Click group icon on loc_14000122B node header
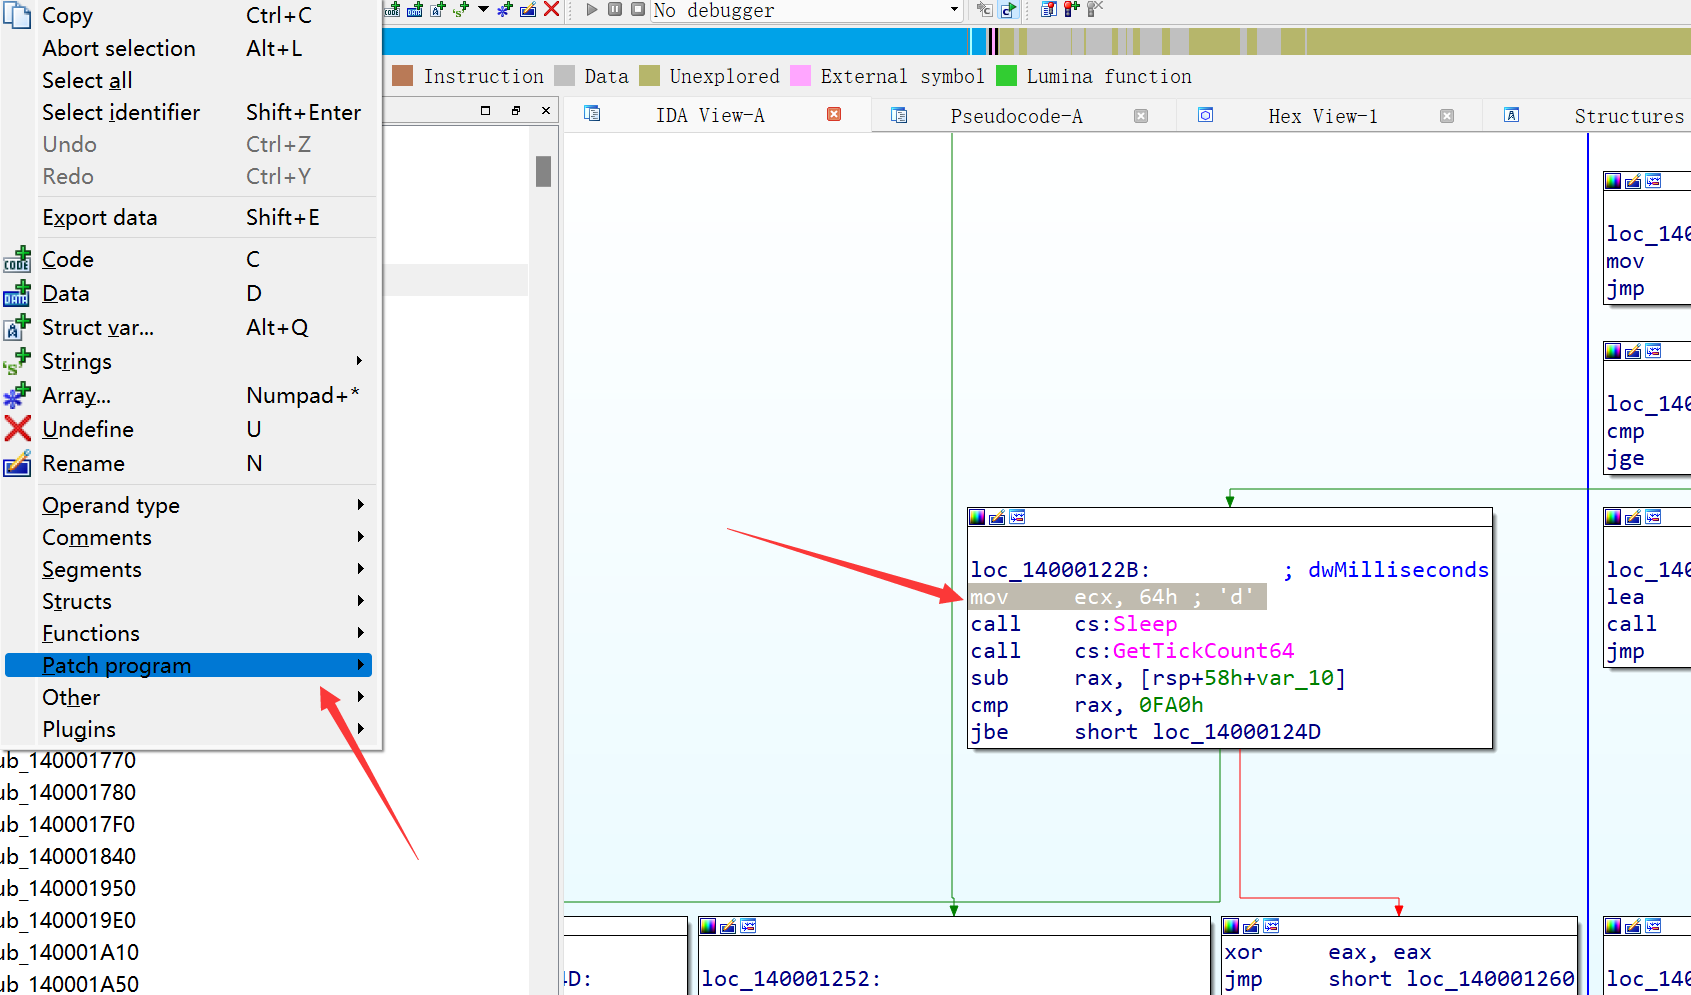The width and height of the screenshot is (1691, 995). point(1017,517)
